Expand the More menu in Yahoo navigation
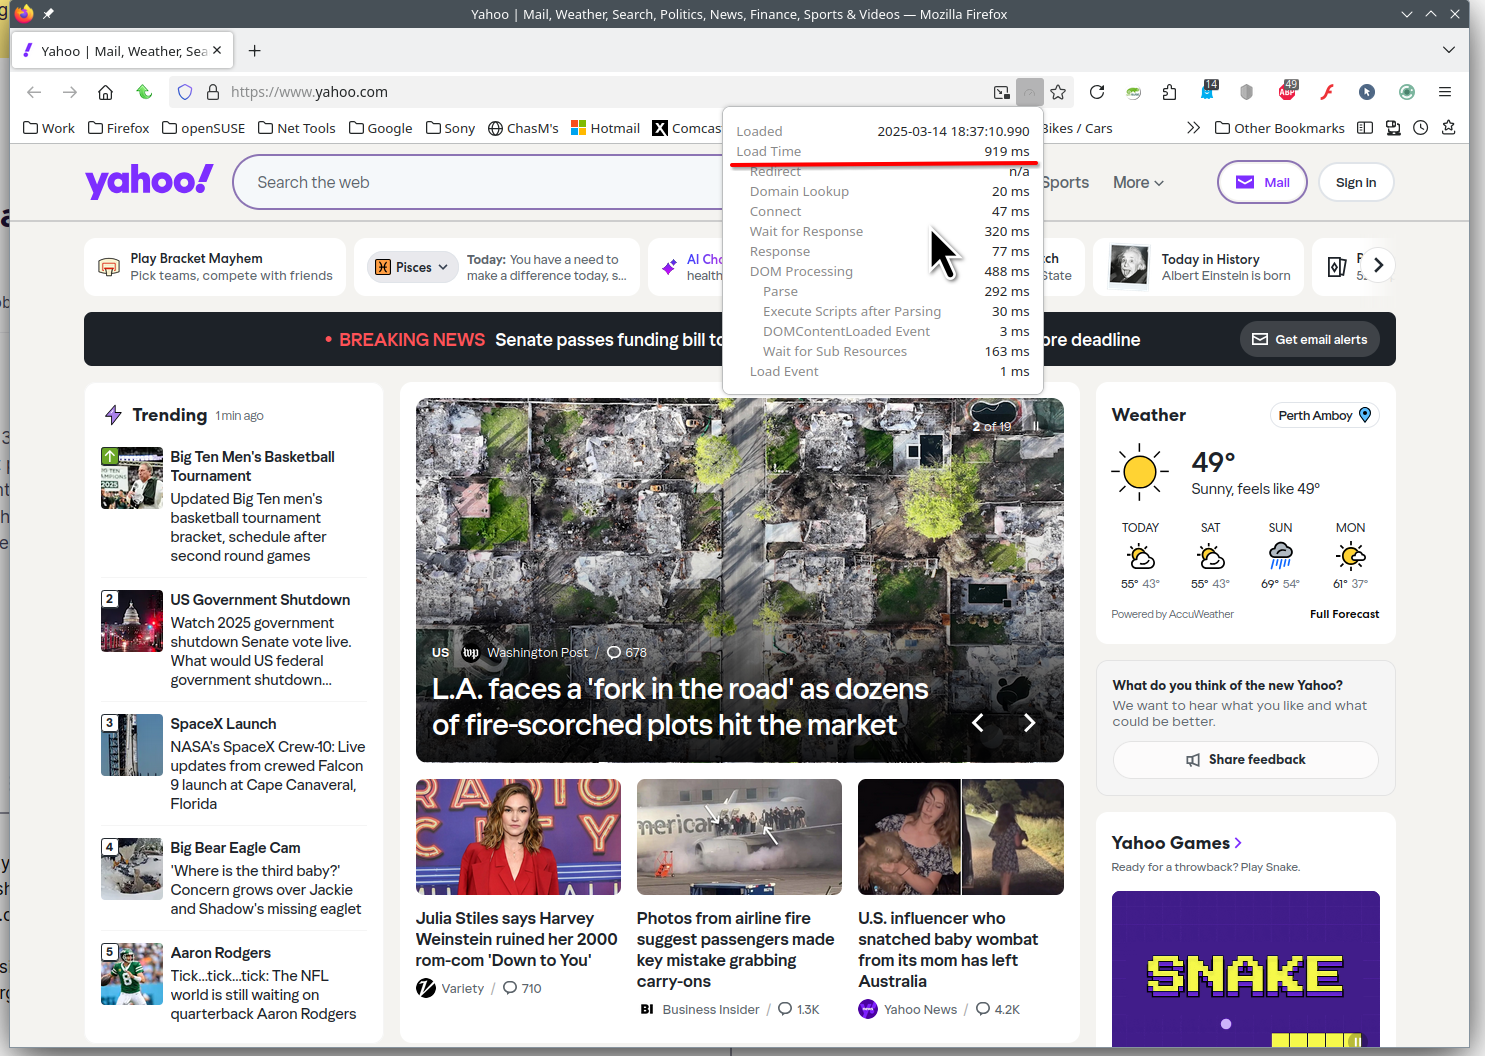This screenshot has width=1485, height=1056. tap(1138, 183)
